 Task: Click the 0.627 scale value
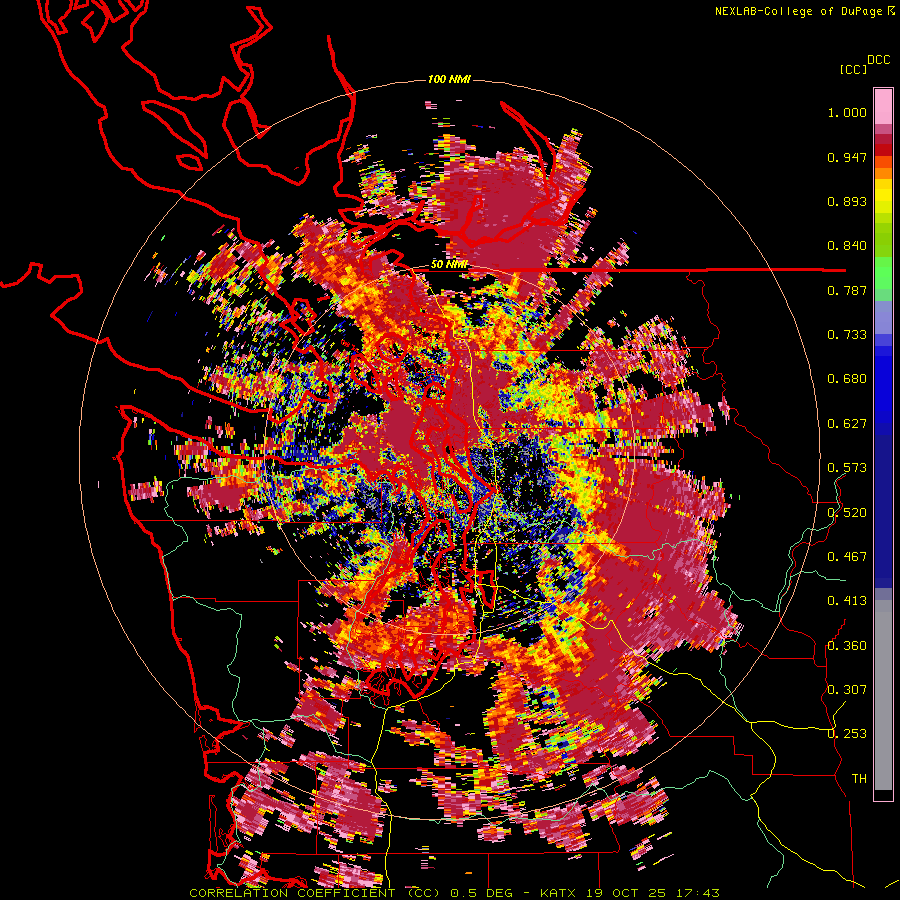pos(847,424)
